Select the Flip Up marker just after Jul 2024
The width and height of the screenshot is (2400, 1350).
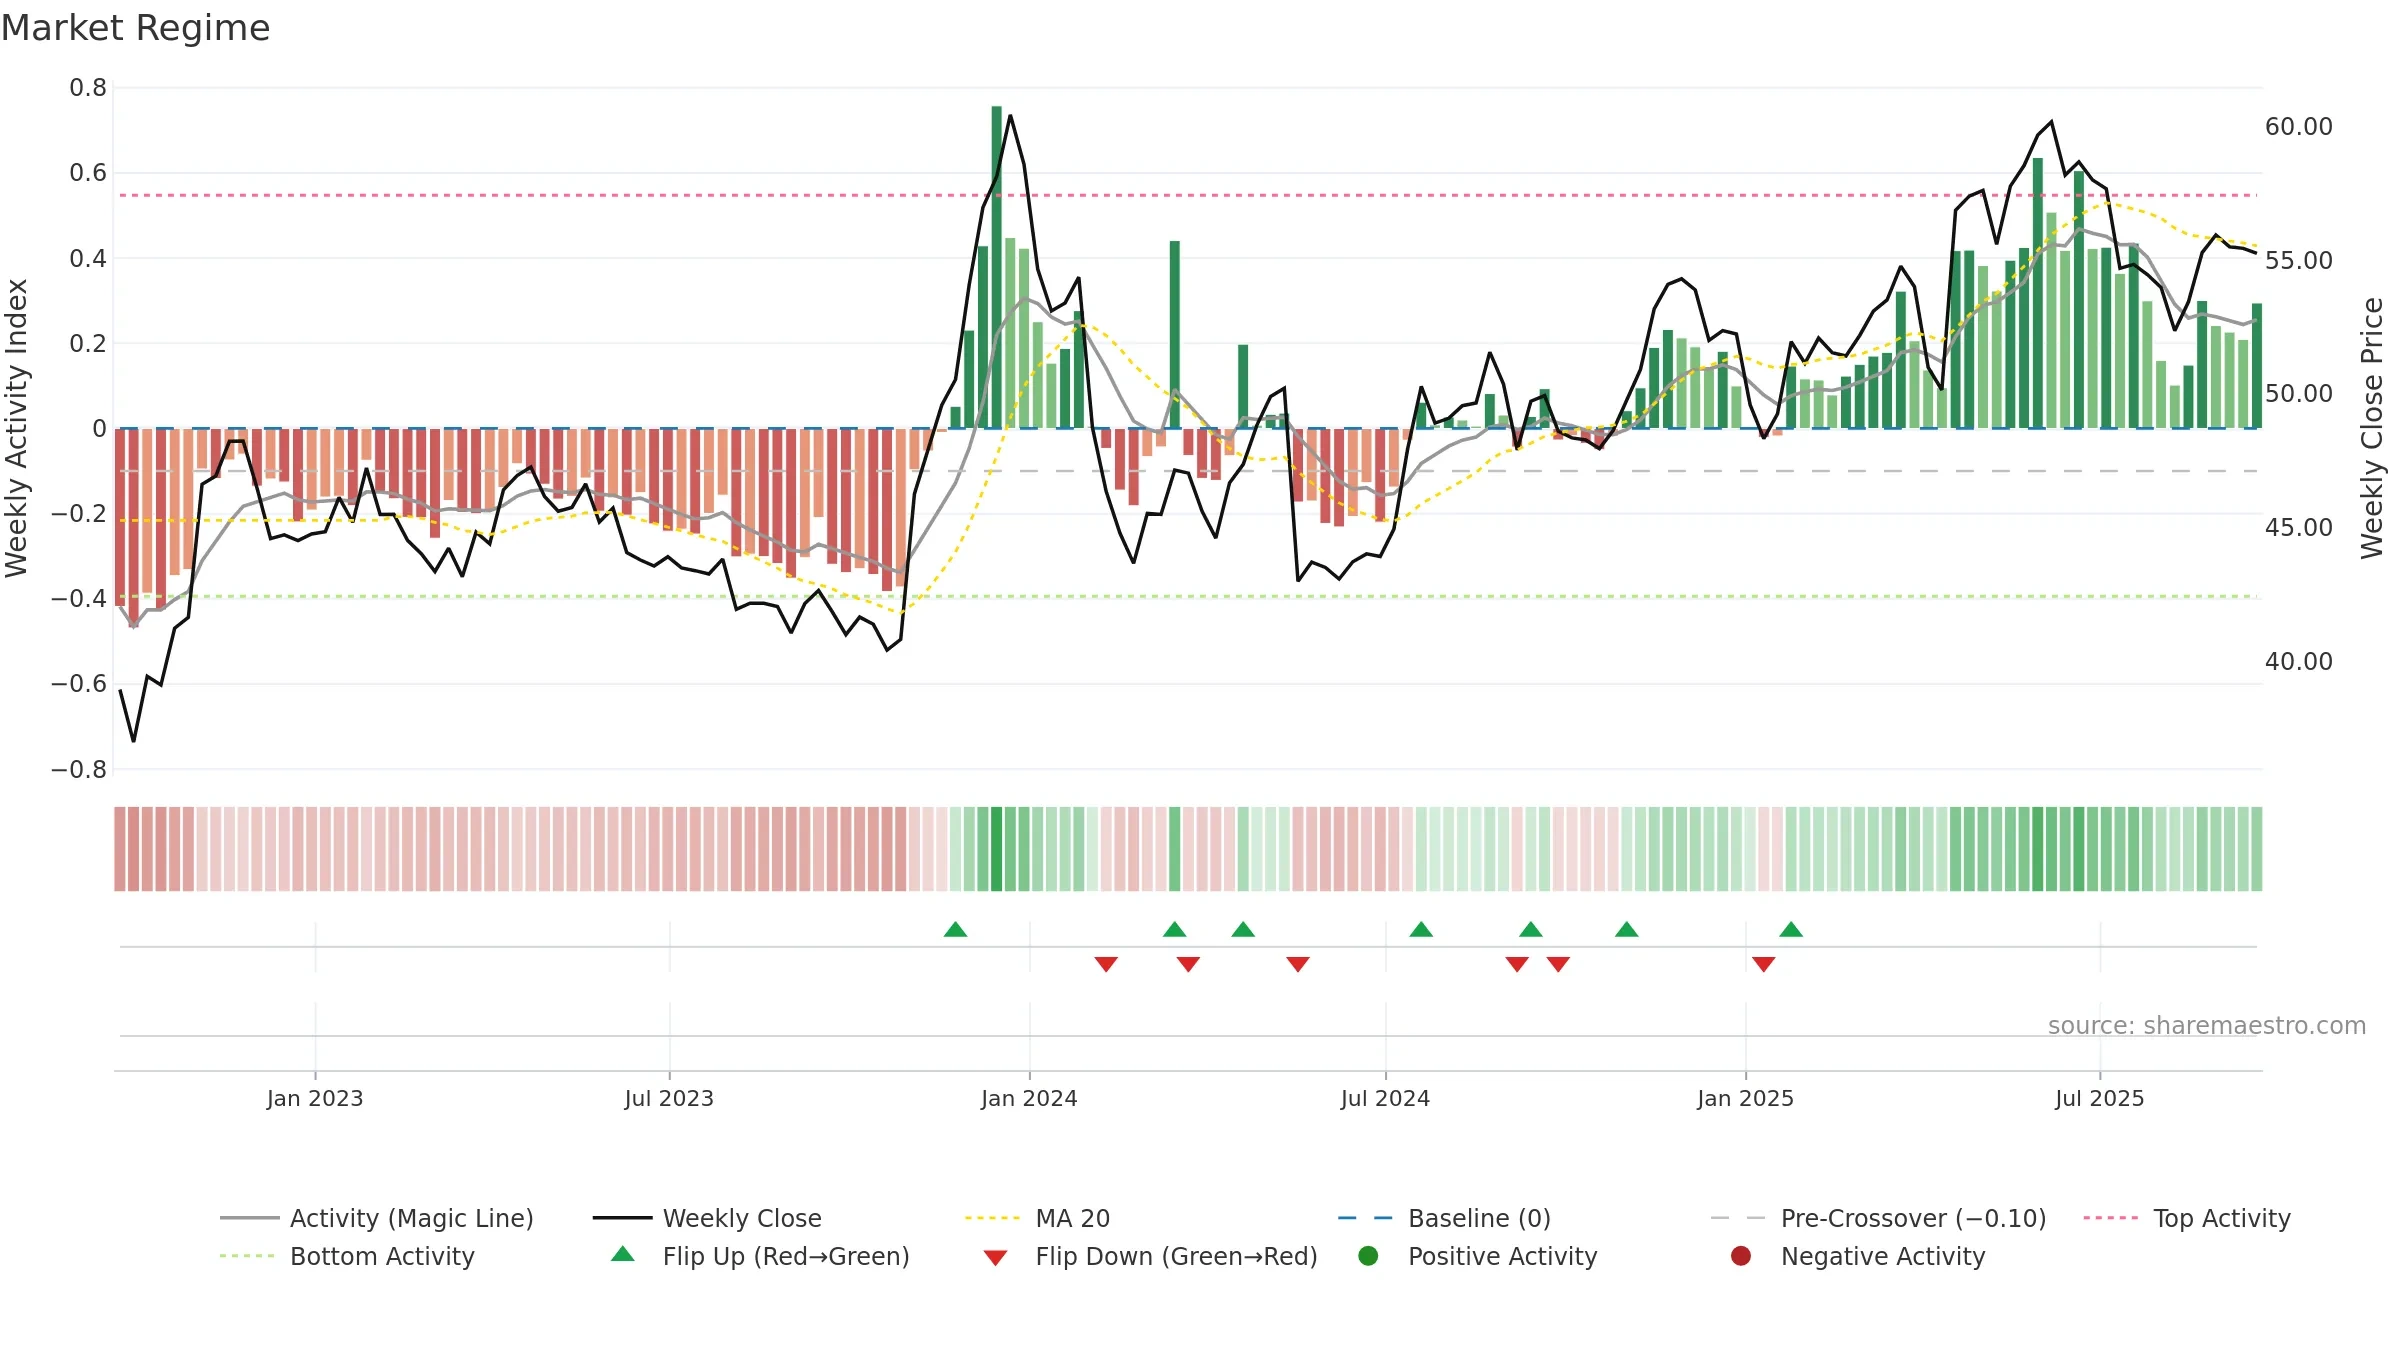pyautogui.click(x=1421, y=929)
